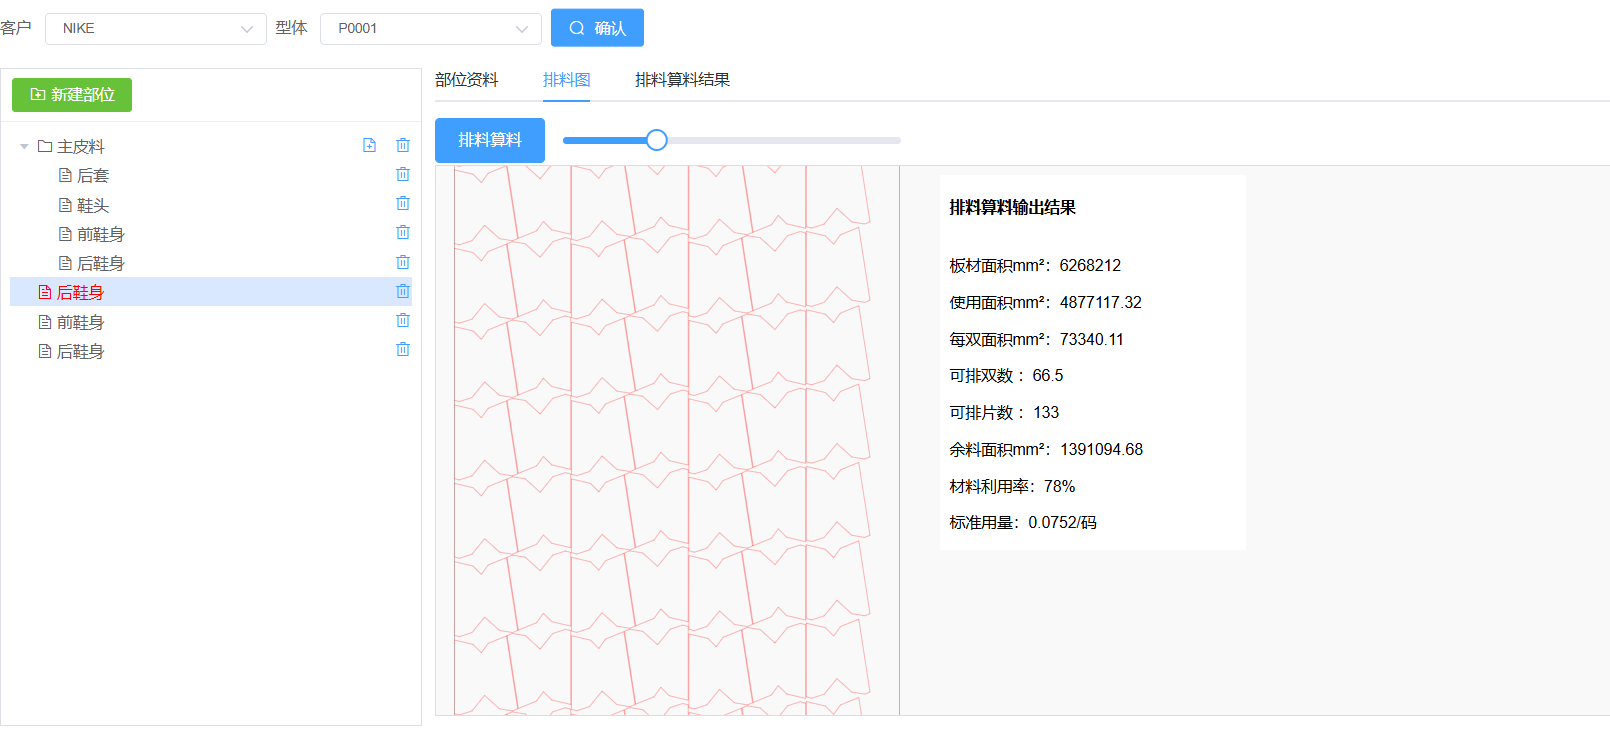Click the 板材面积 value 6268212
1610x735 pixels.
[1090, 265]
